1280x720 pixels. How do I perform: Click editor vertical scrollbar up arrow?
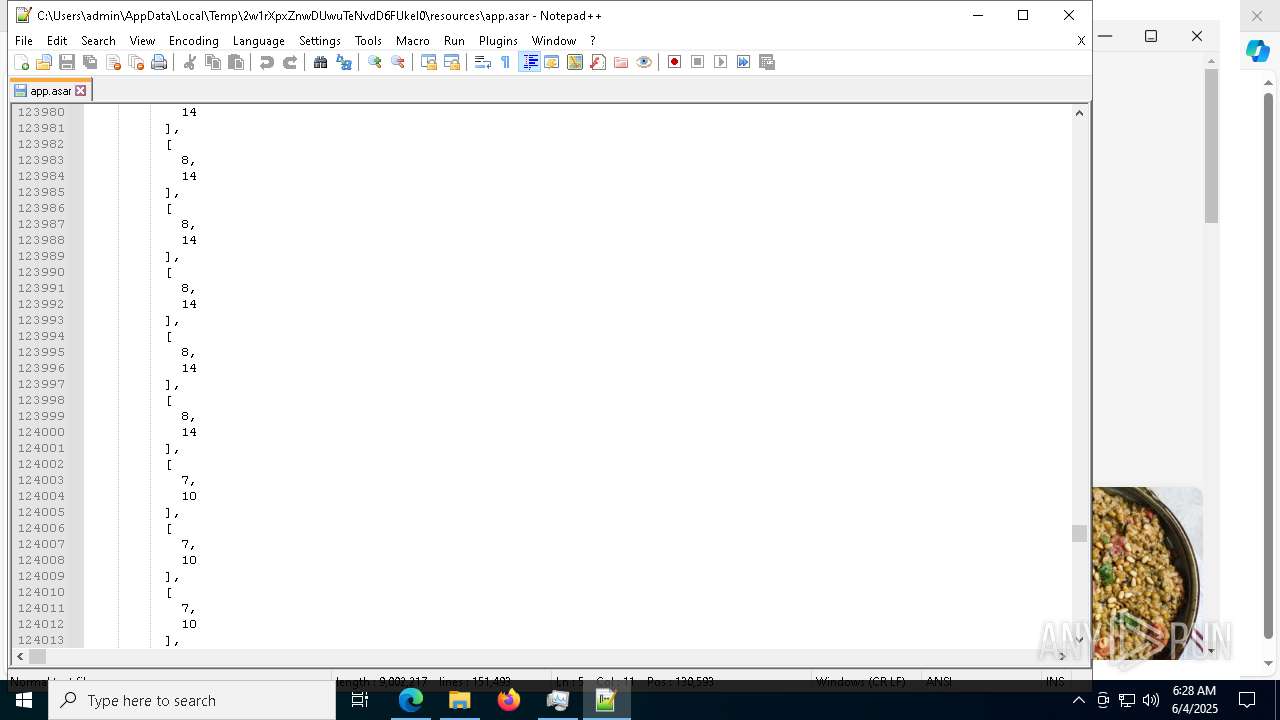tap(1079, 113)
